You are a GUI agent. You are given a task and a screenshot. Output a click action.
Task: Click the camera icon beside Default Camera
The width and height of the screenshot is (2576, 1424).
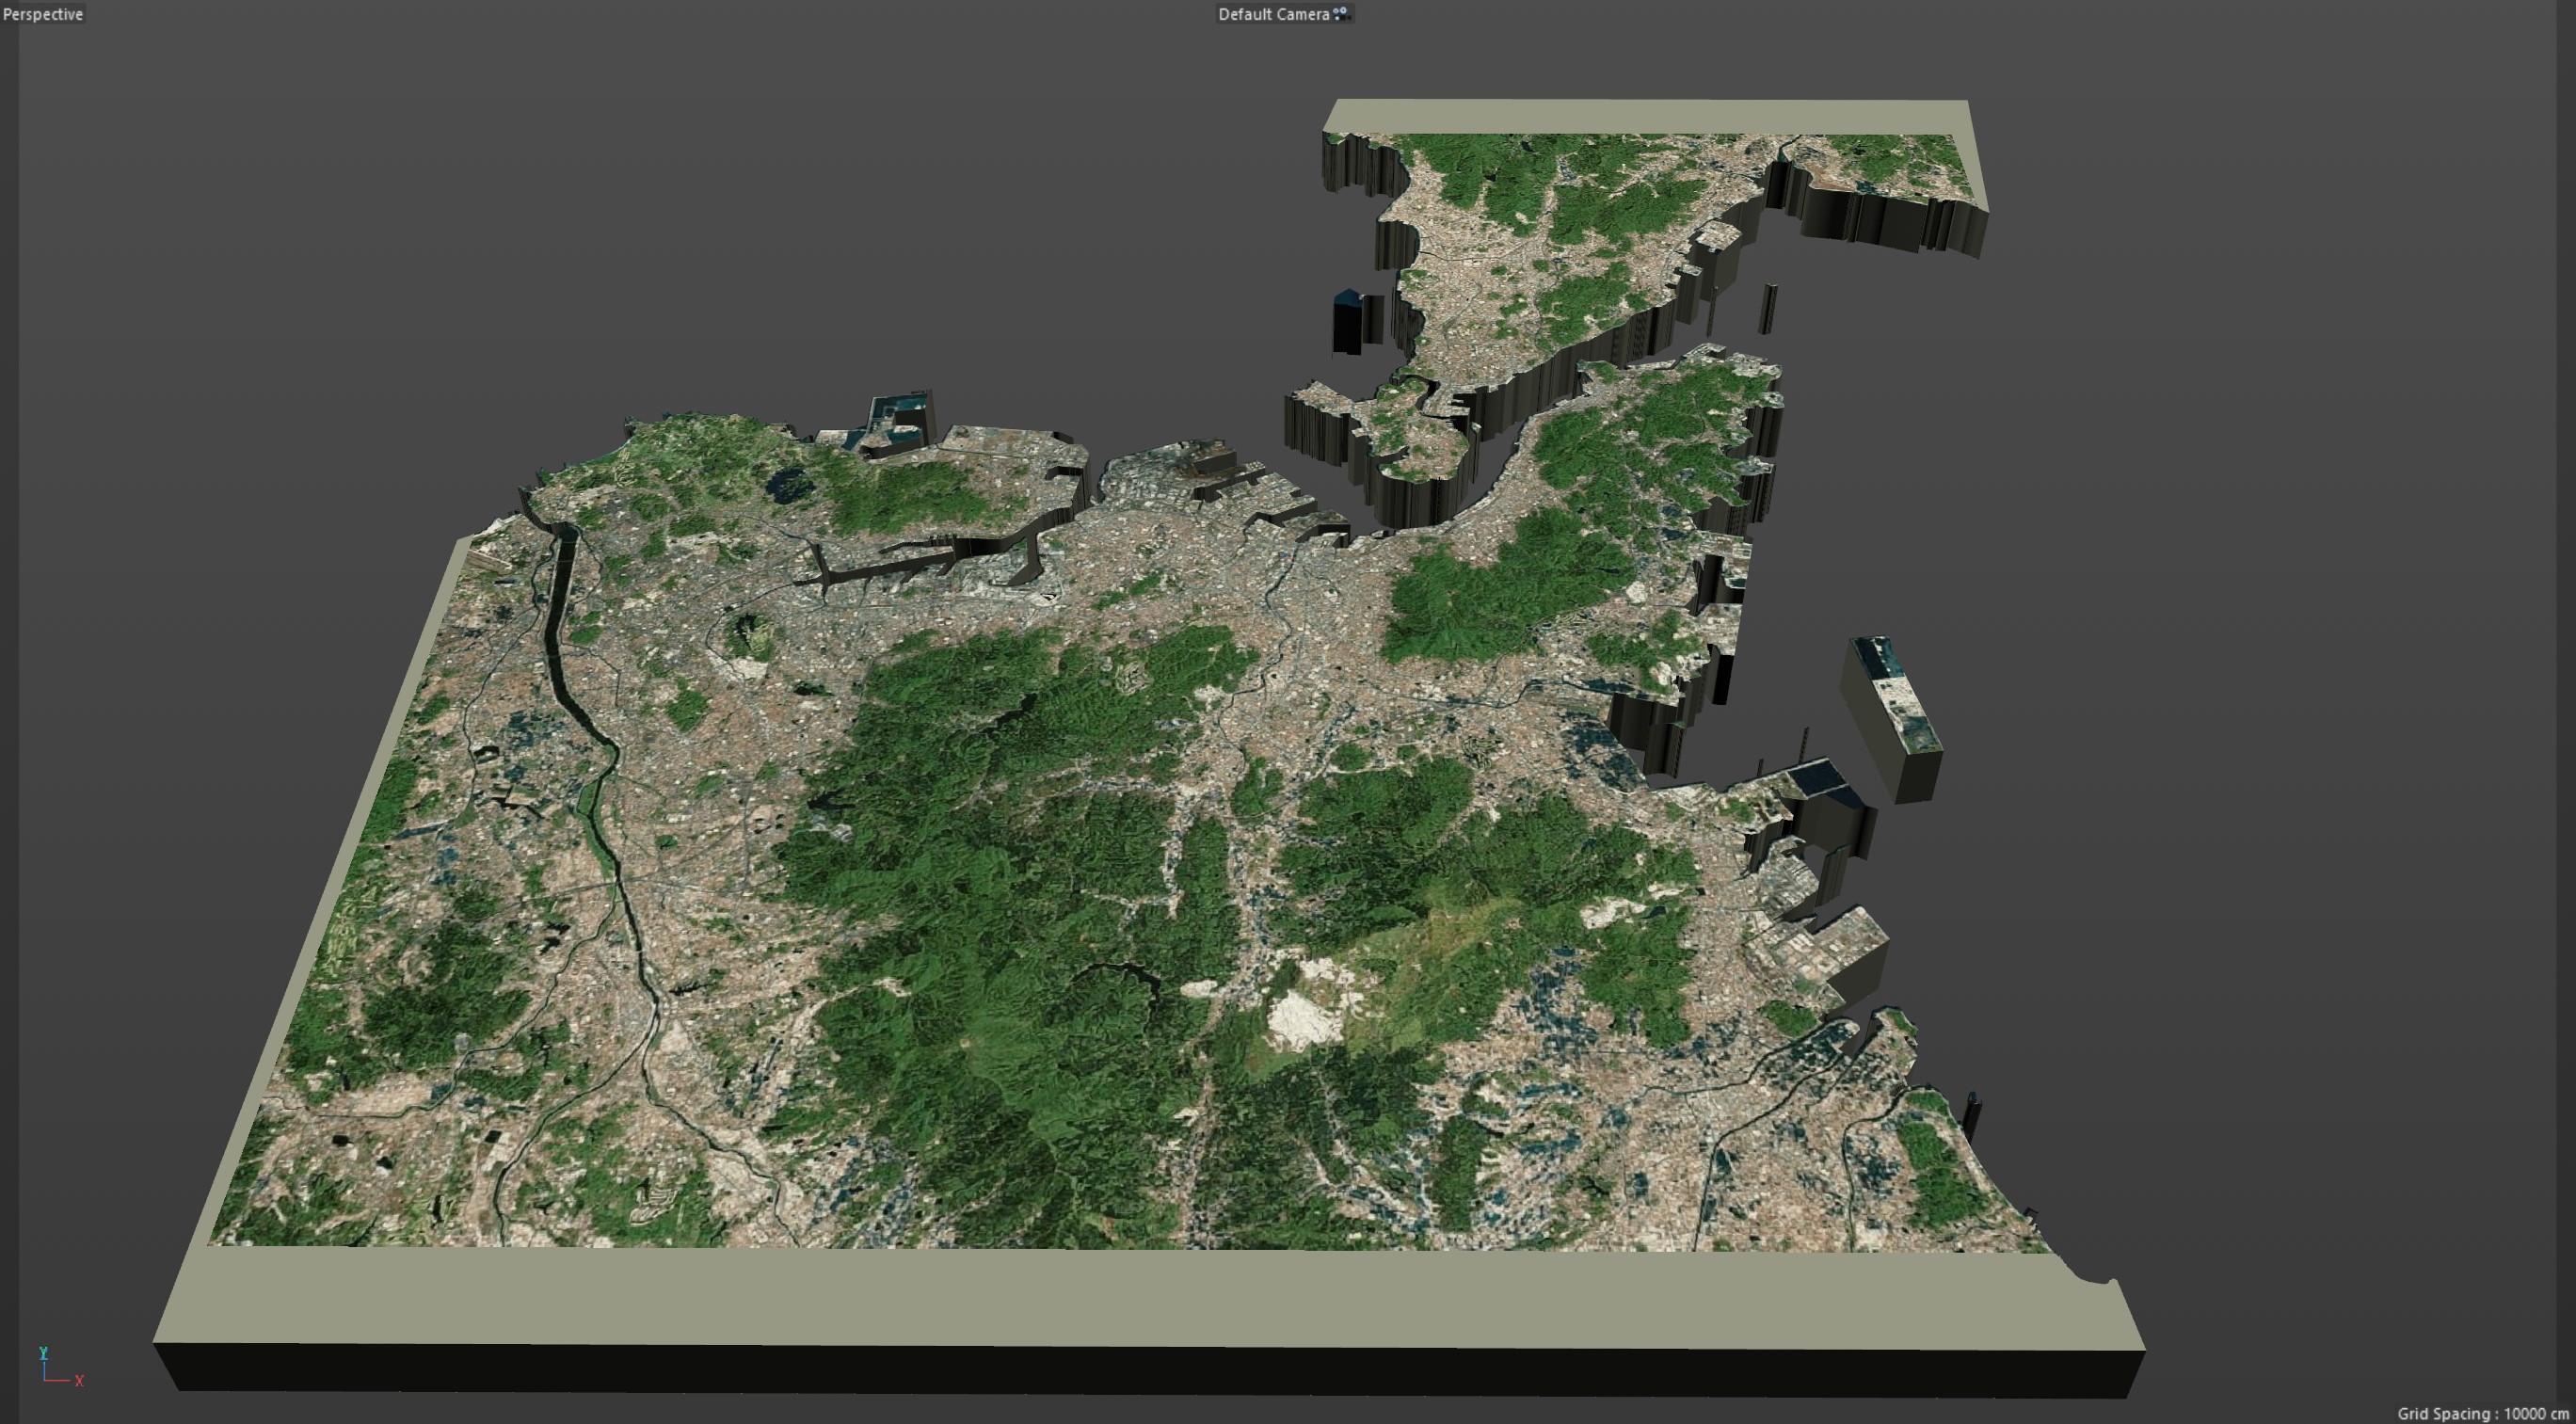(1341, 14)
